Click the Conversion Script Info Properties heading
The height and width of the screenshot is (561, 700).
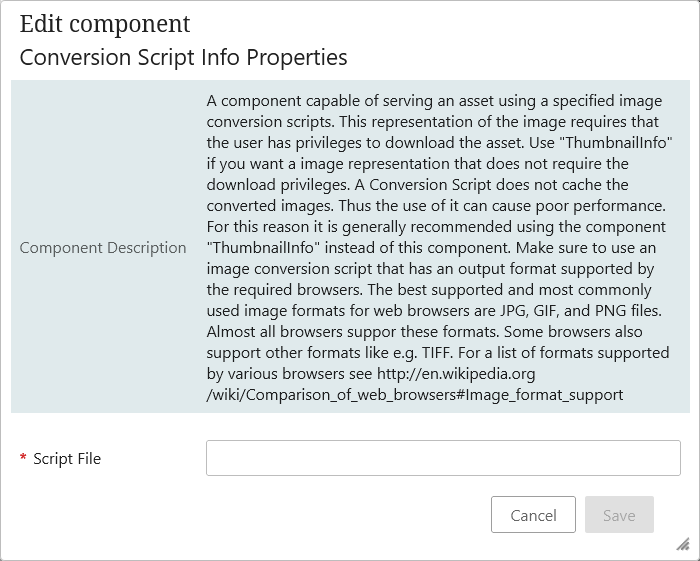(x=183, y=57)
